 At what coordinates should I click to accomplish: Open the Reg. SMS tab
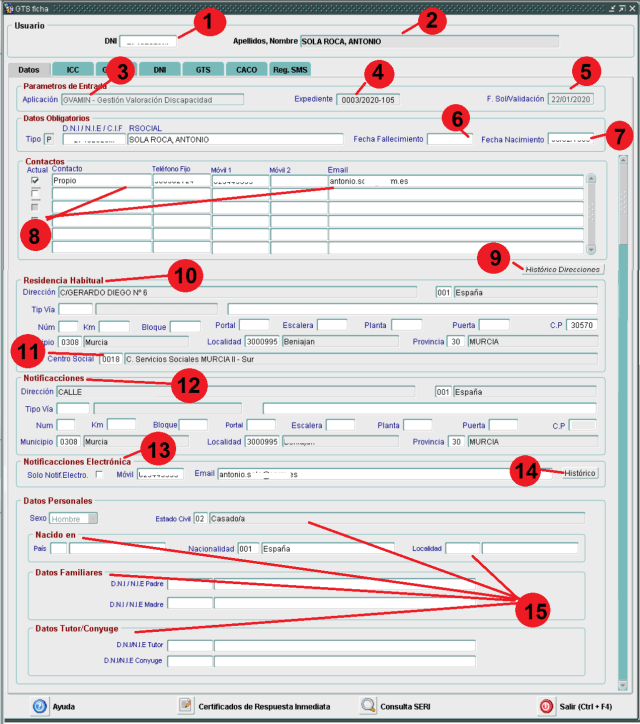(293, 69)
